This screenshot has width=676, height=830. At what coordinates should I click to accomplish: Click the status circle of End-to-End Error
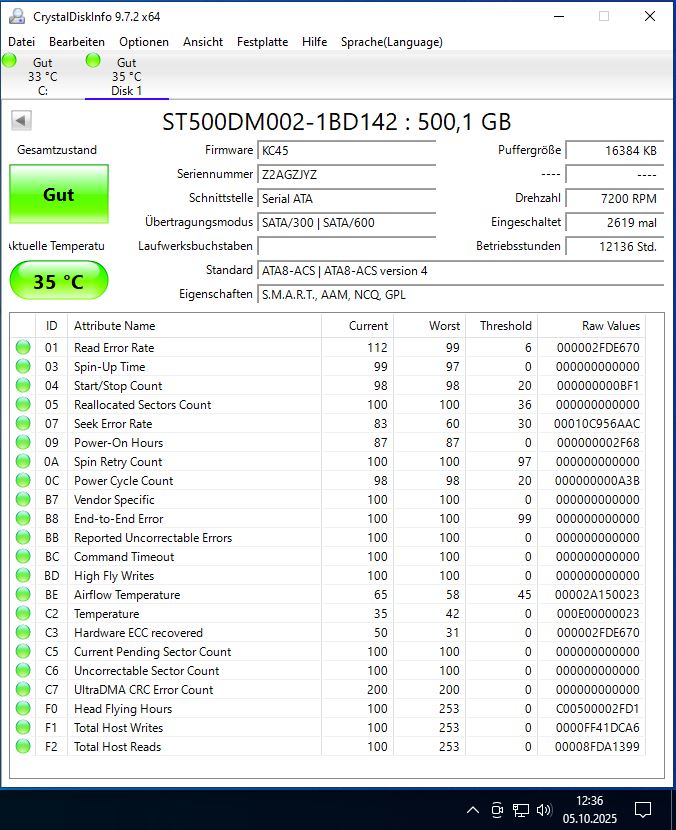coord(23,519)
